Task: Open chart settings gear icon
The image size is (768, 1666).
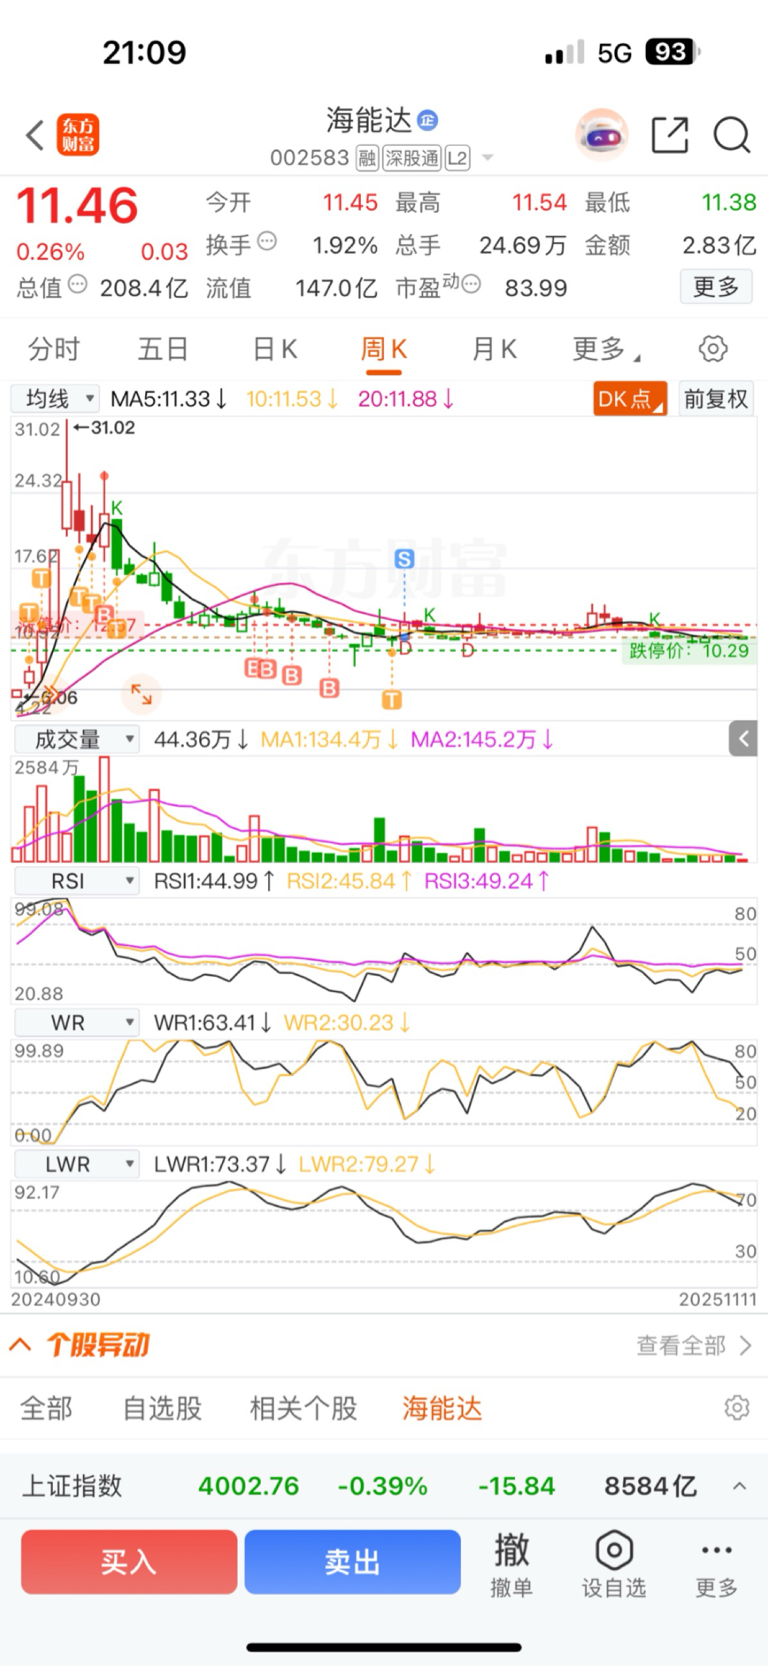Action: pos(713,349)
